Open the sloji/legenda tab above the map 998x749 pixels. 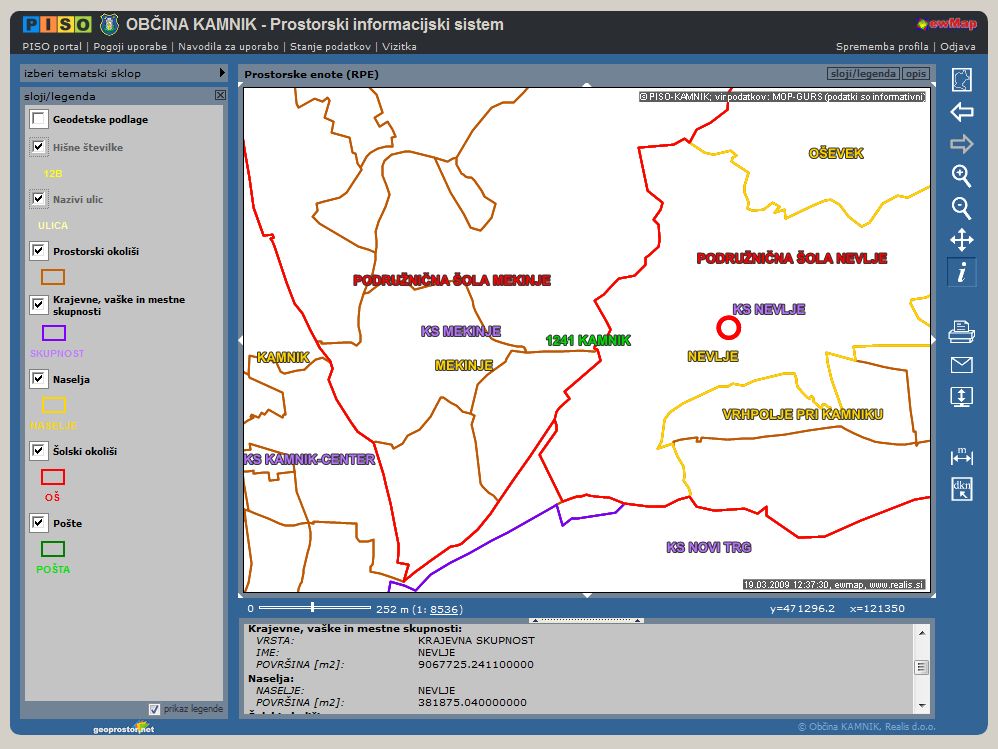[863, 74]
